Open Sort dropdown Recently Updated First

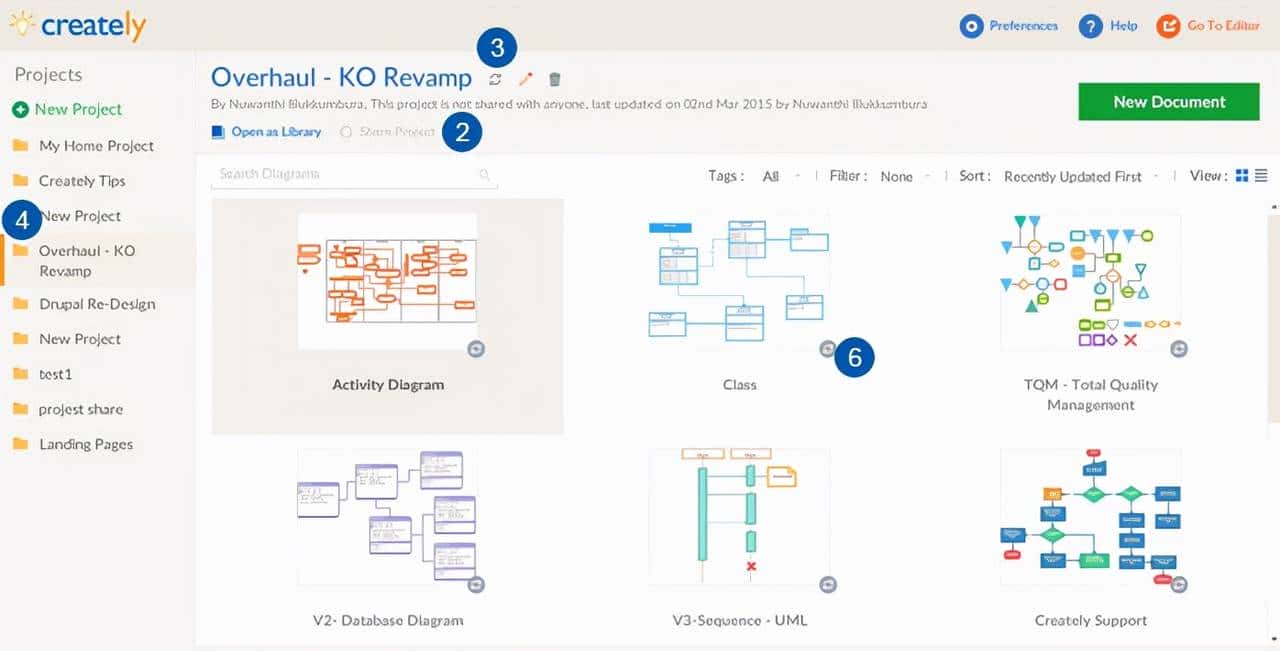[x=1079, y=177]
